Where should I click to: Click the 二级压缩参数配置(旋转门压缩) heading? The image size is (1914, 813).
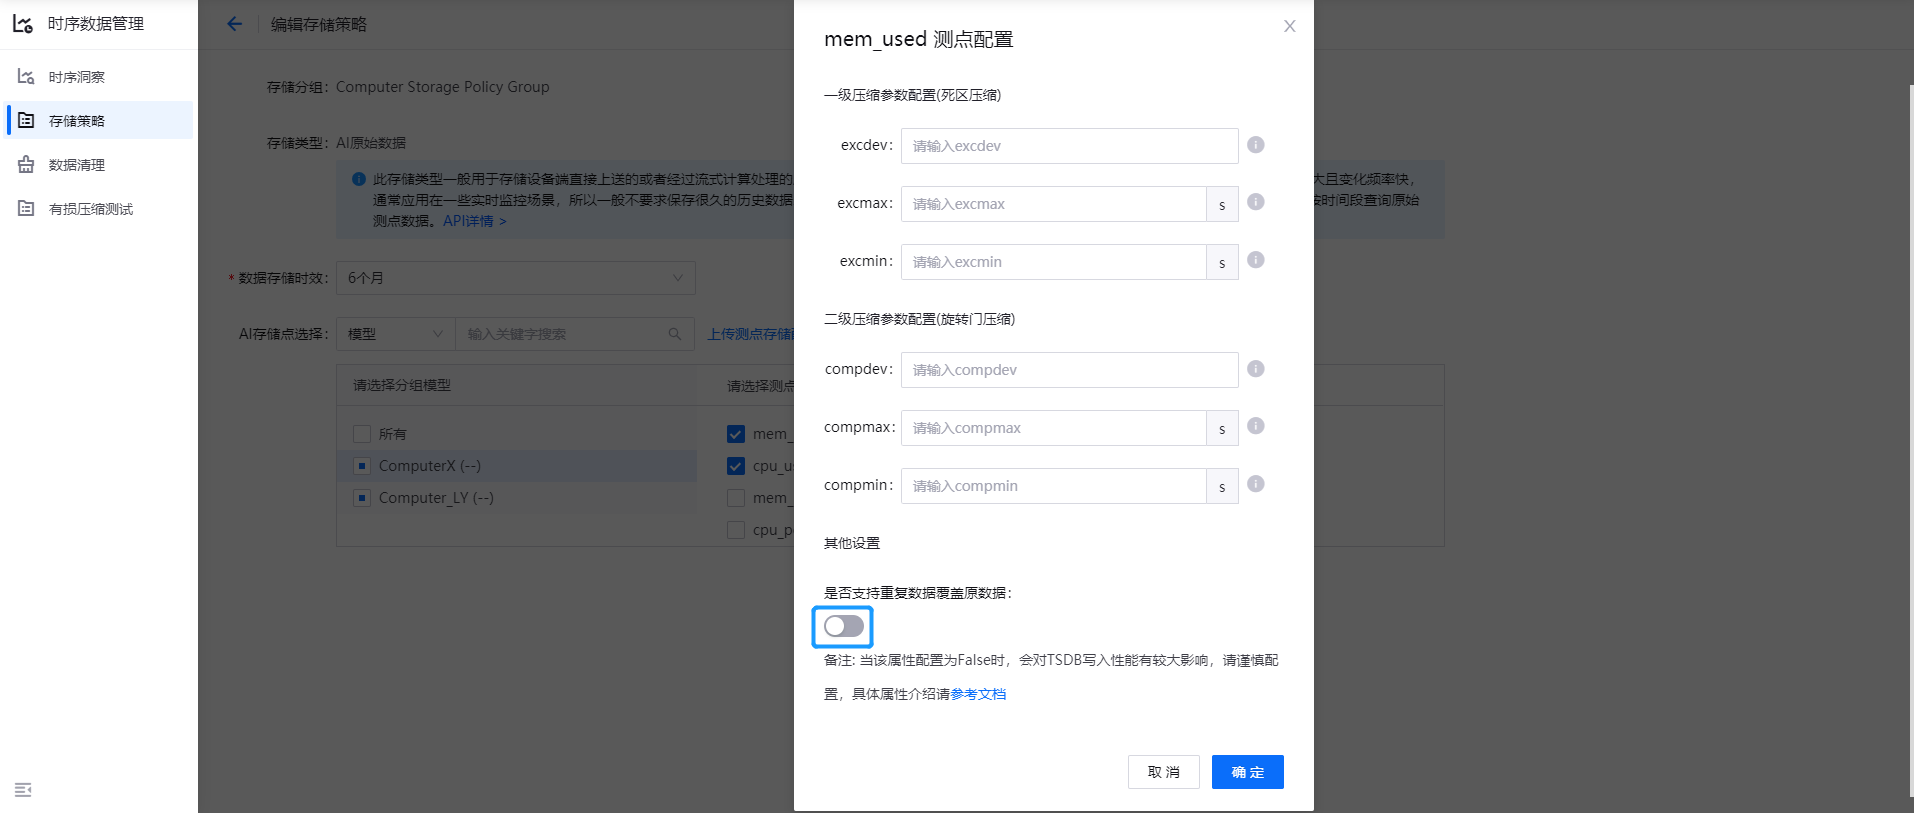[920, 319]
